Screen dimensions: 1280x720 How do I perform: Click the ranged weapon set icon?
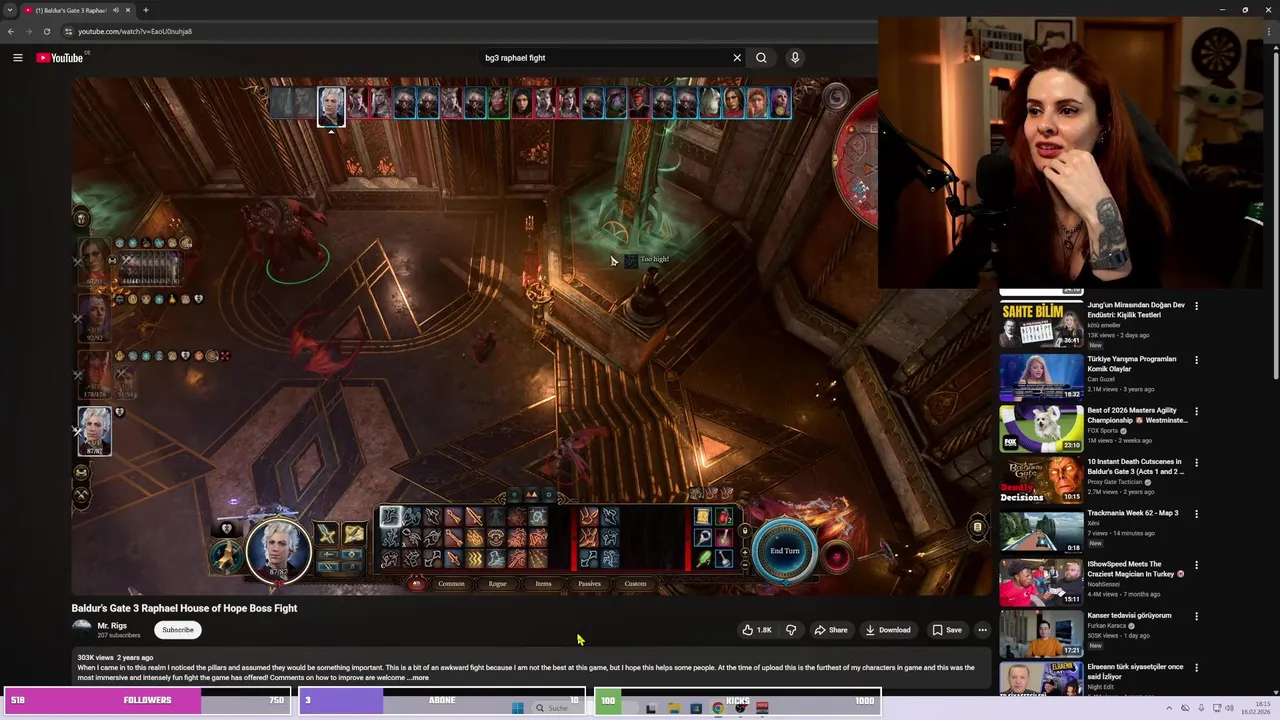(x=354, y=535)
